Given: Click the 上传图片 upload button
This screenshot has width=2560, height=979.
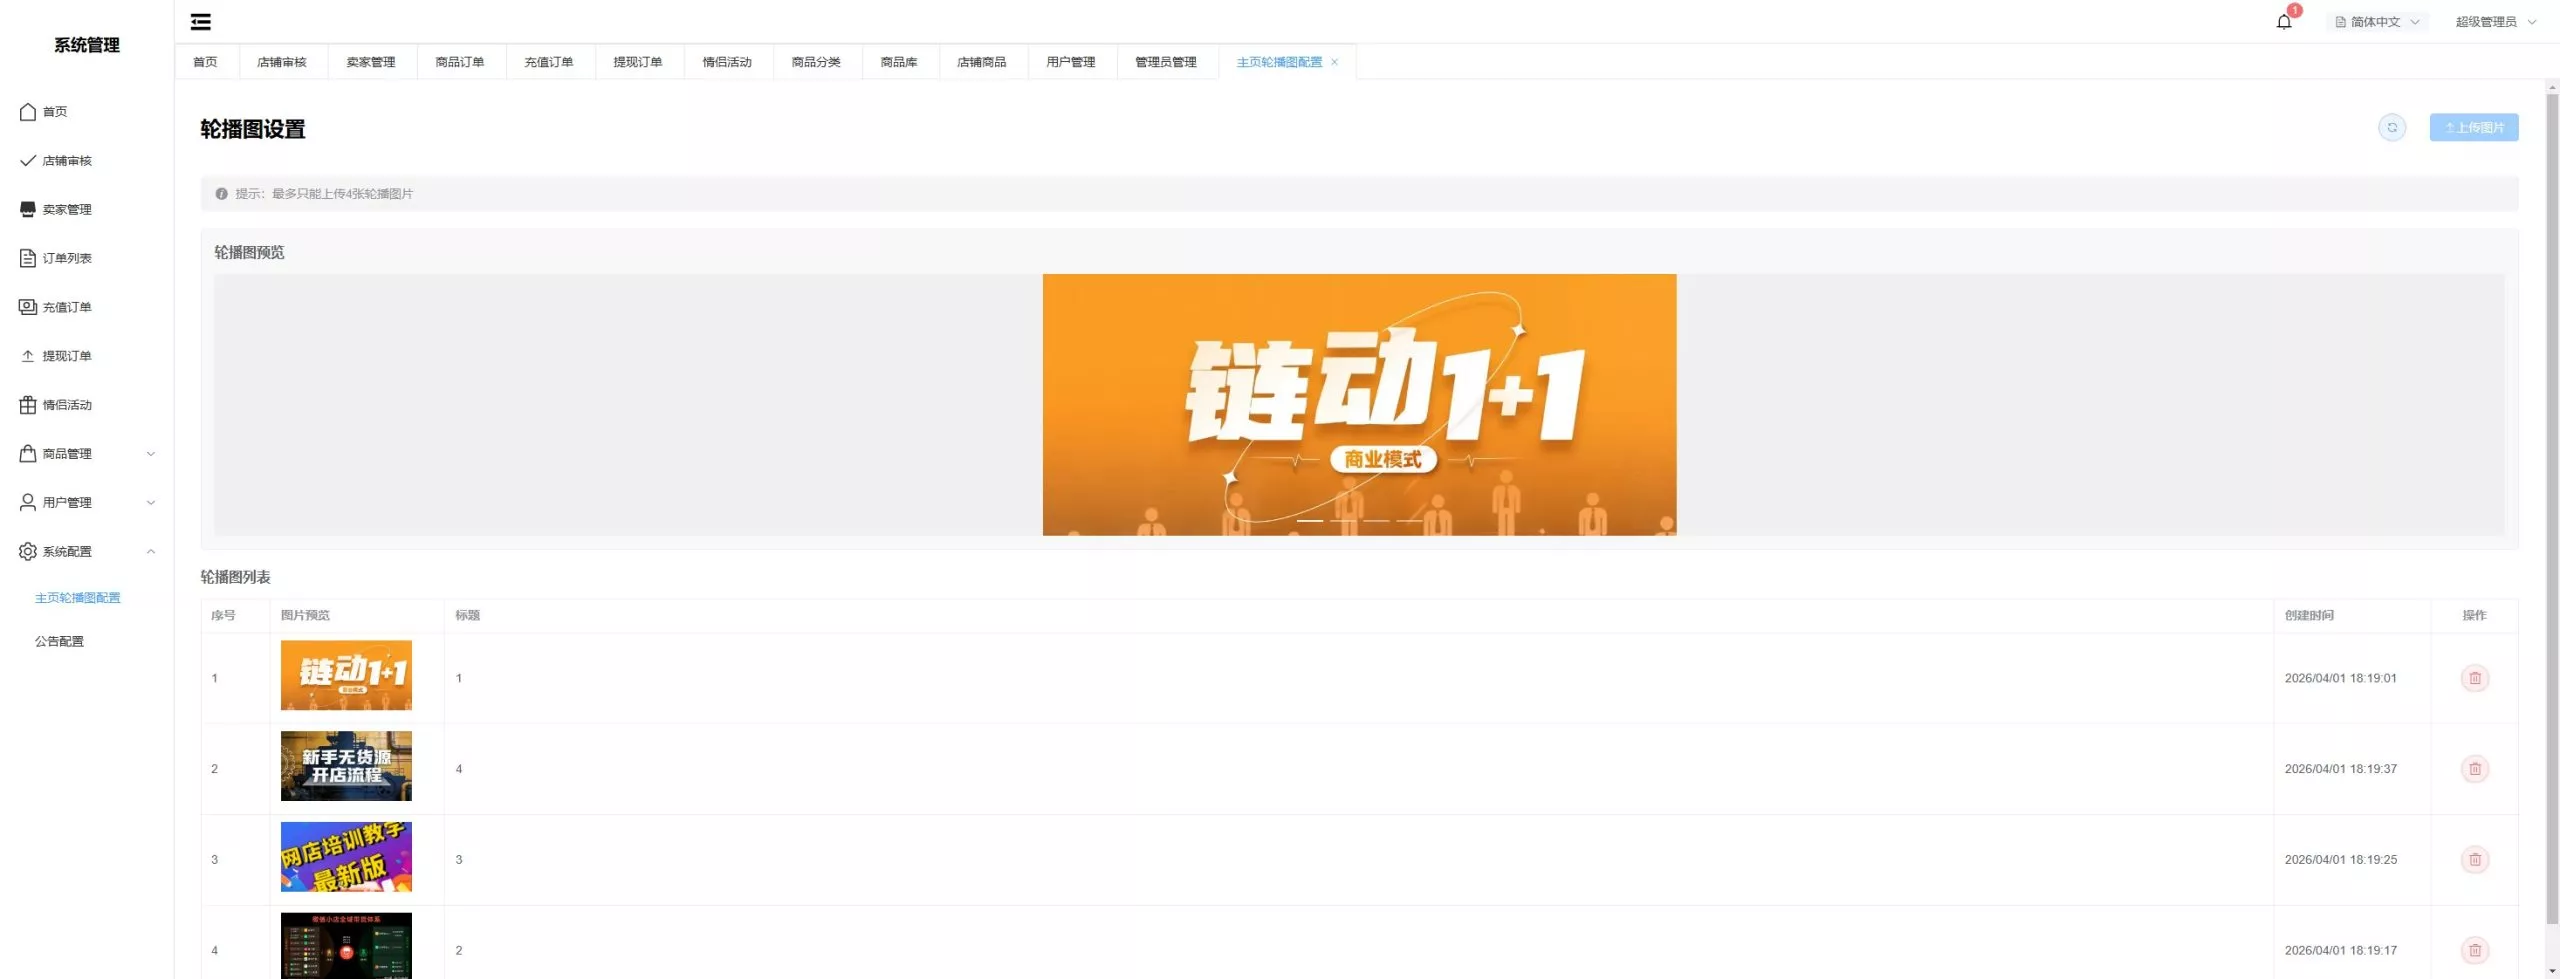Looking at the screenshot, I should [2474, 128].
